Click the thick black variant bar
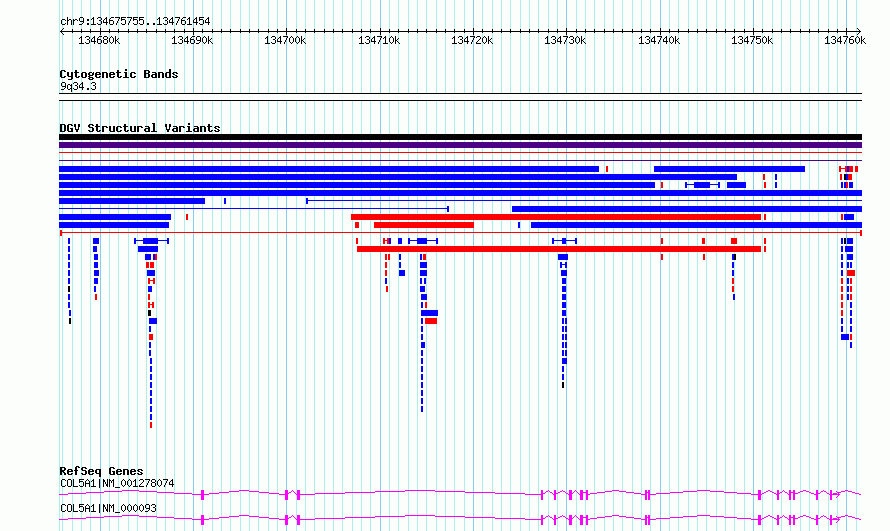Image resolution: width=890 pixels, height=531 pixels. (460, 137)
